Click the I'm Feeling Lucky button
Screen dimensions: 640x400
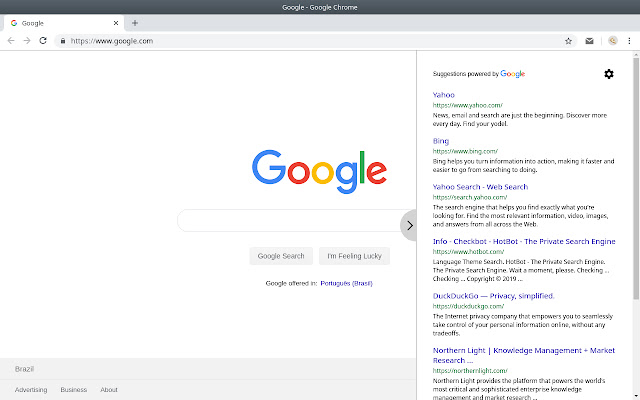point(354,256)
